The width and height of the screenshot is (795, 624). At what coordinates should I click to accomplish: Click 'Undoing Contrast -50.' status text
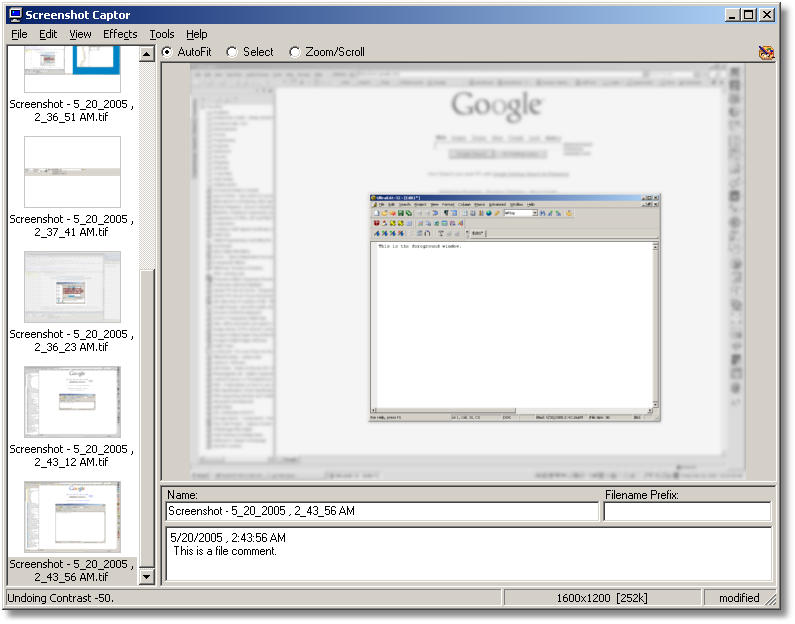tap(61, 598)
